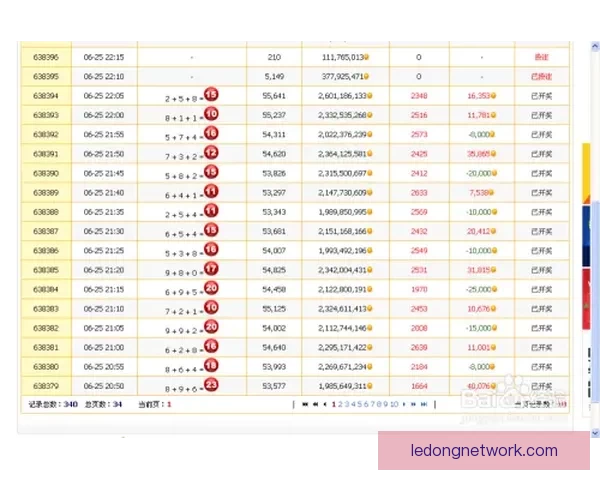Go to next page with single-right arrow
Viewport: 600px width, 480px height.
click(404, 404)
